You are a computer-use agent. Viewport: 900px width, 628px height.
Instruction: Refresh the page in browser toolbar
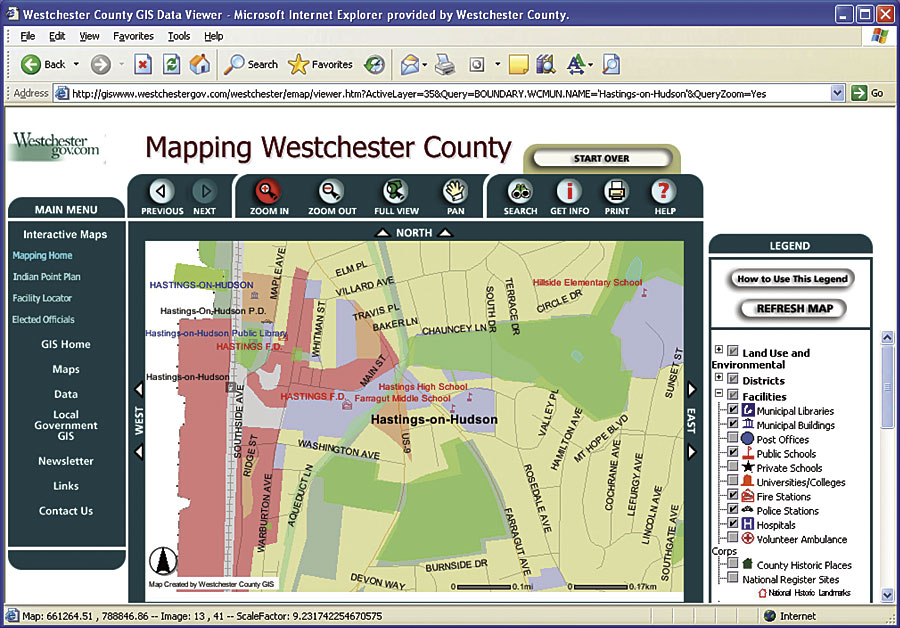[172, 64]
